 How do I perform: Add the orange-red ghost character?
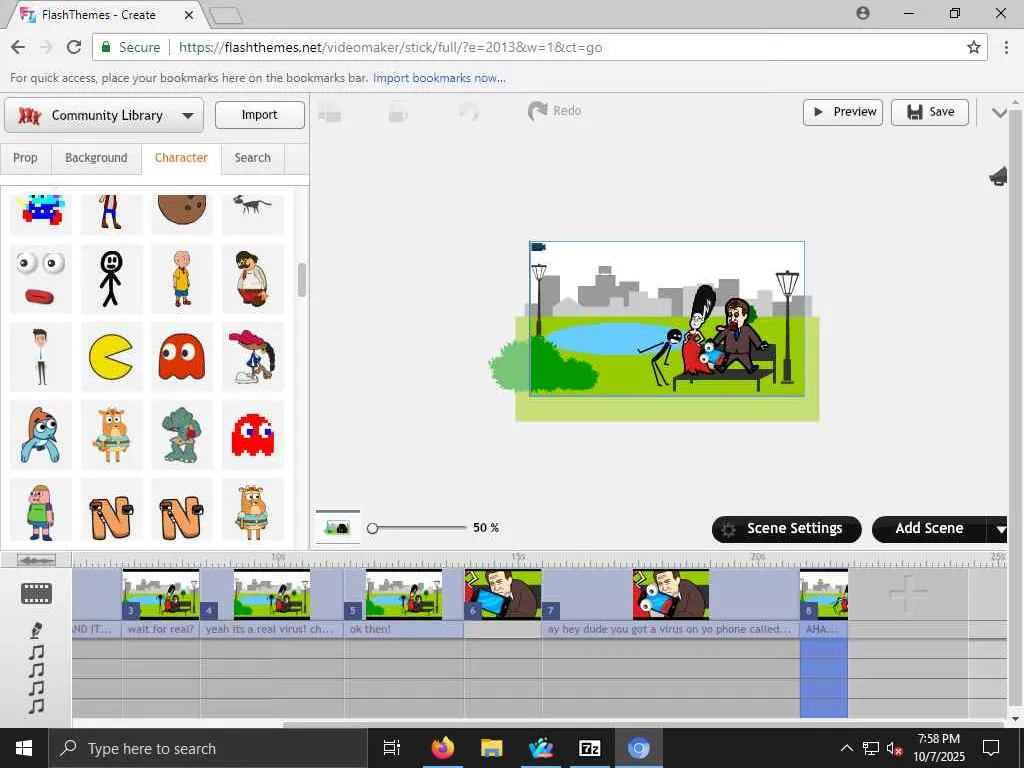click(182, 357)
